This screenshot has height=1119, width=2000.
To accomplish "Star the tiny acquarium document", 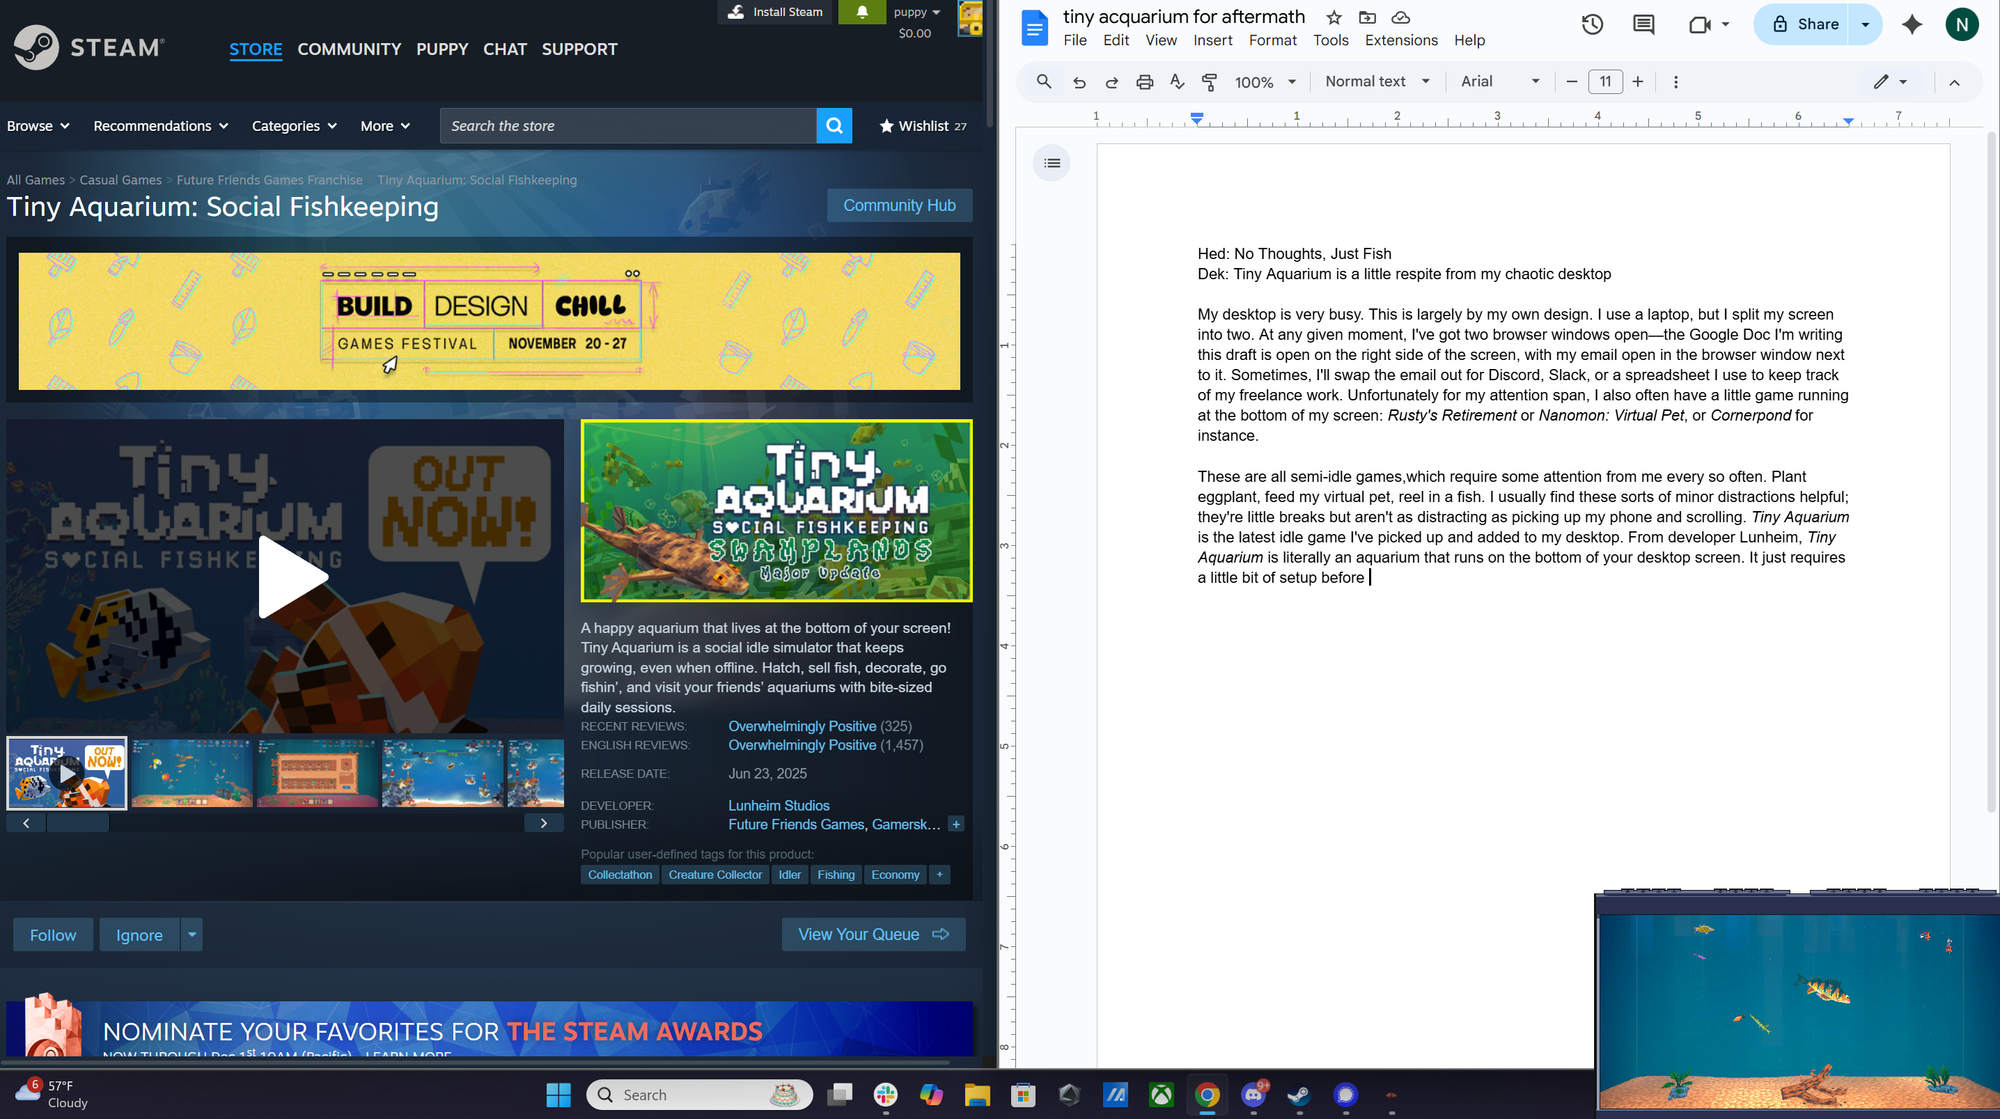I will [x=1333, y=17].
